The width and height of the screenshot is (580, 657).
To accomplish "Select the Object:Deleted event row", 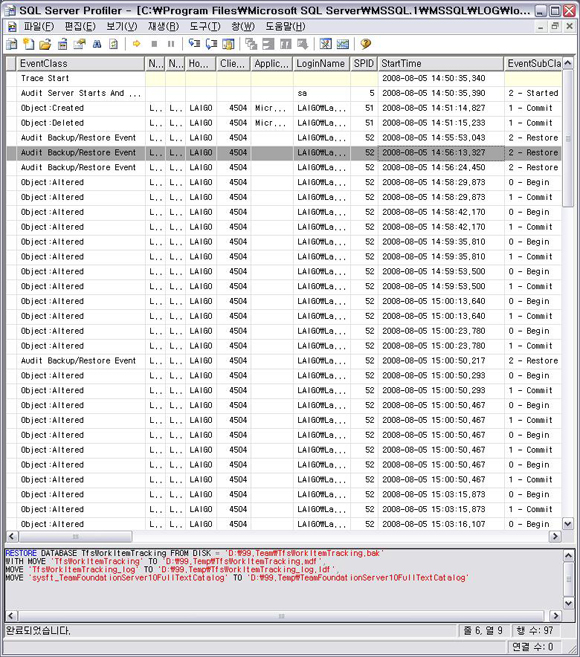I will coord(284,123).
